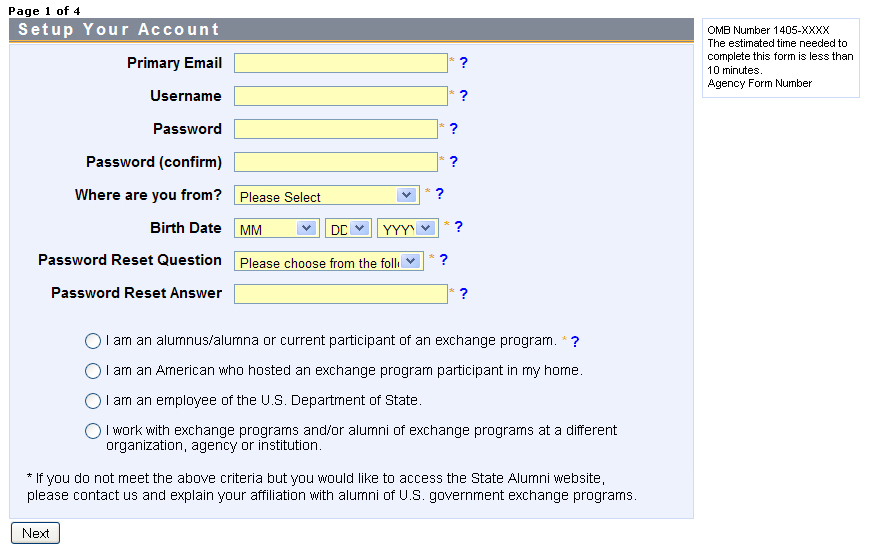The image size is (870, 558).
Task: Open help for the first Password field
Action: click(453, 129)
